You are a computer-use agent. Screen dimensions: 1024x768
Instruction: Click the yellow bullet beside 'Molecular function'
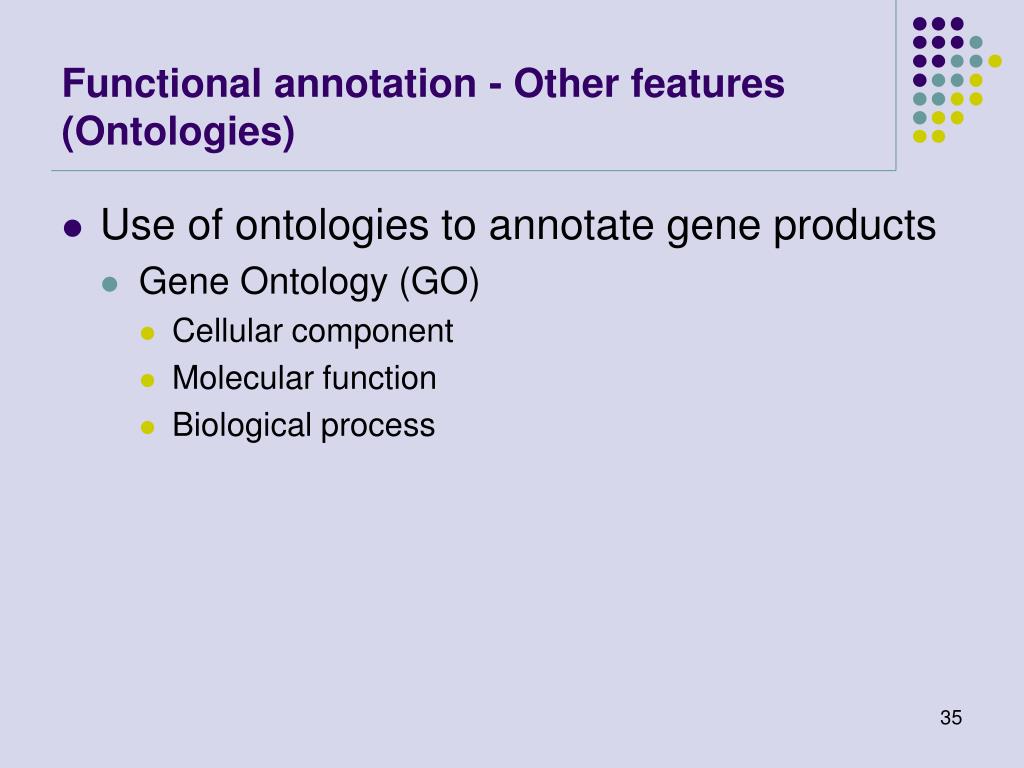(x=148, y=381)
